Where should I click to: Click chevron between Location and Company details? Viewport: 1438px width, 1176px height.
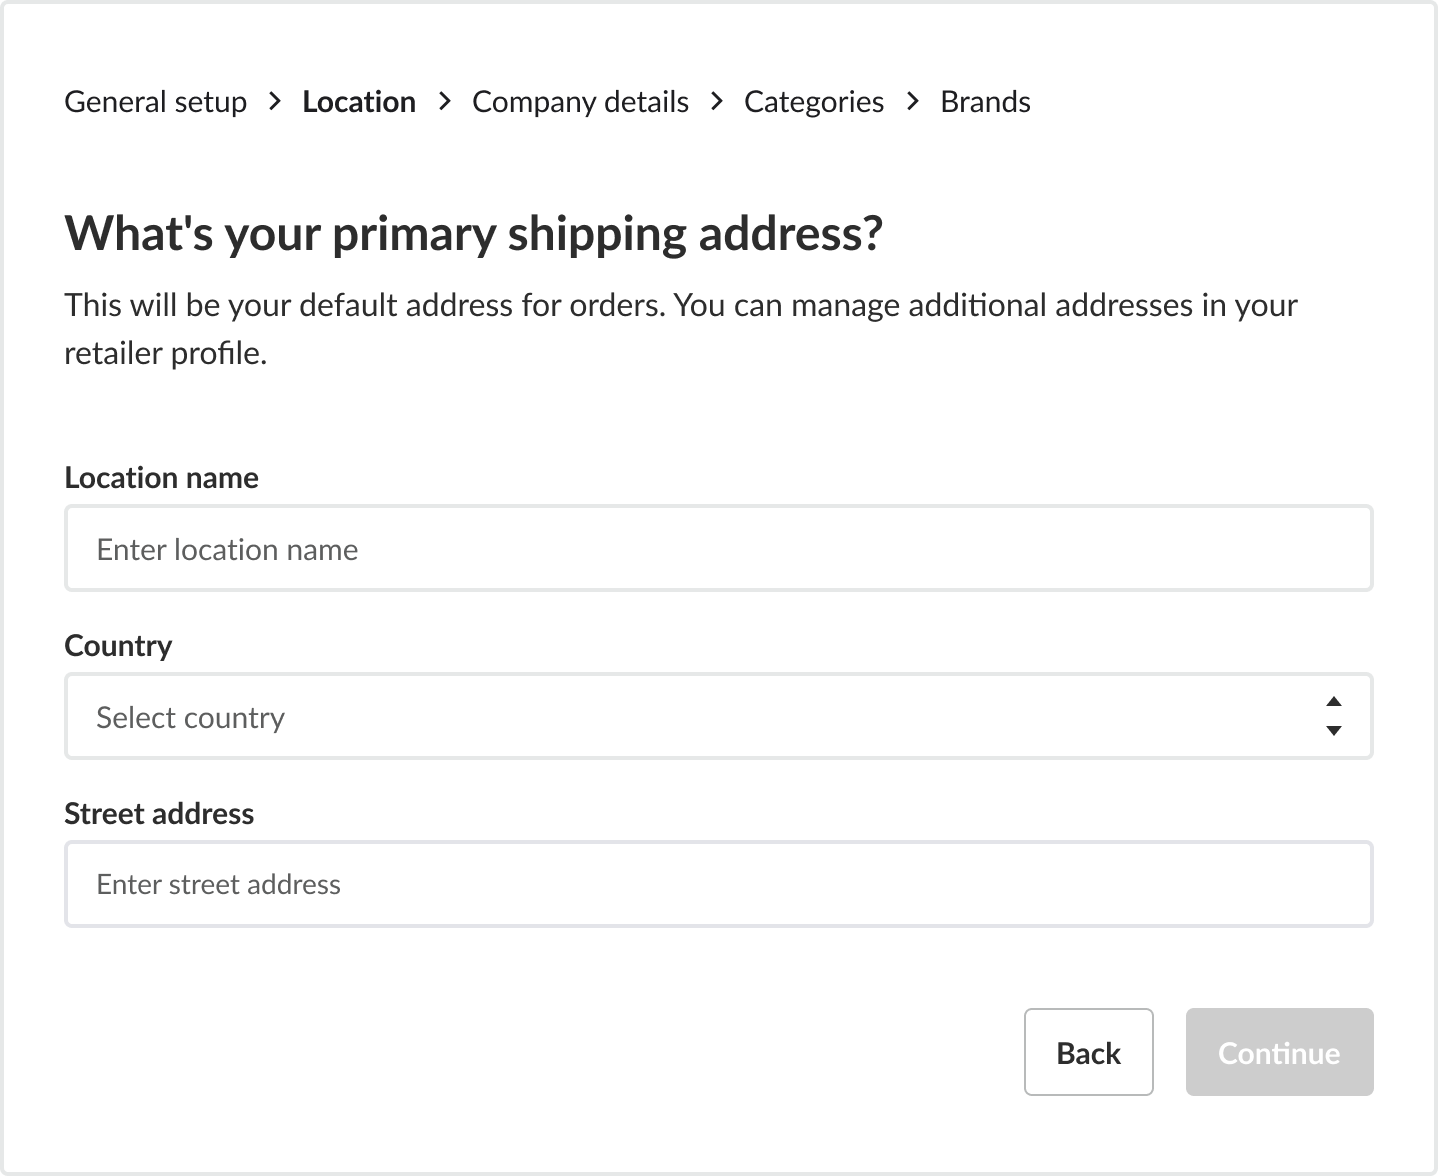pyautogui.click(x=445, y=102)
